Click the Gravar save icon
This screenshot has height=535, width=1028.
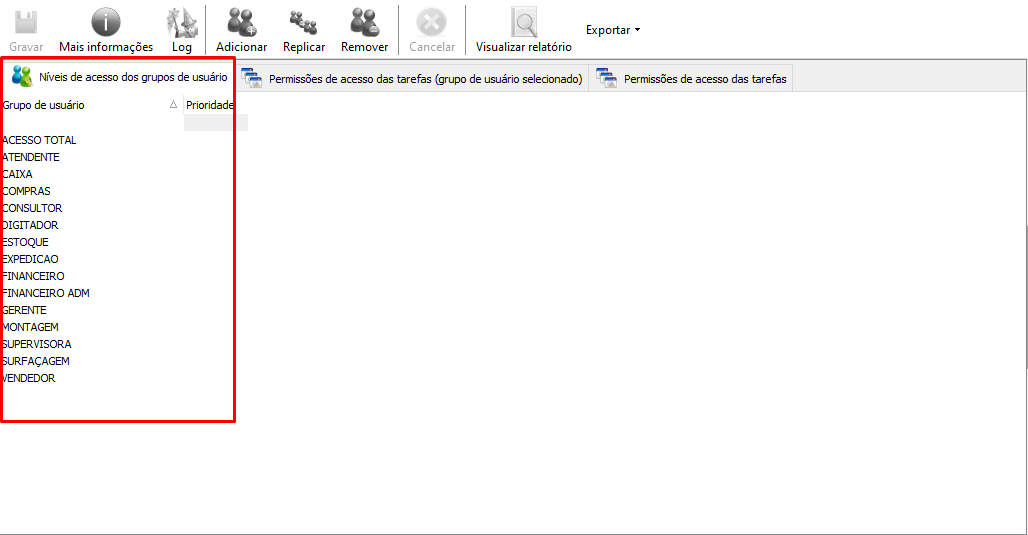(26, 22)
